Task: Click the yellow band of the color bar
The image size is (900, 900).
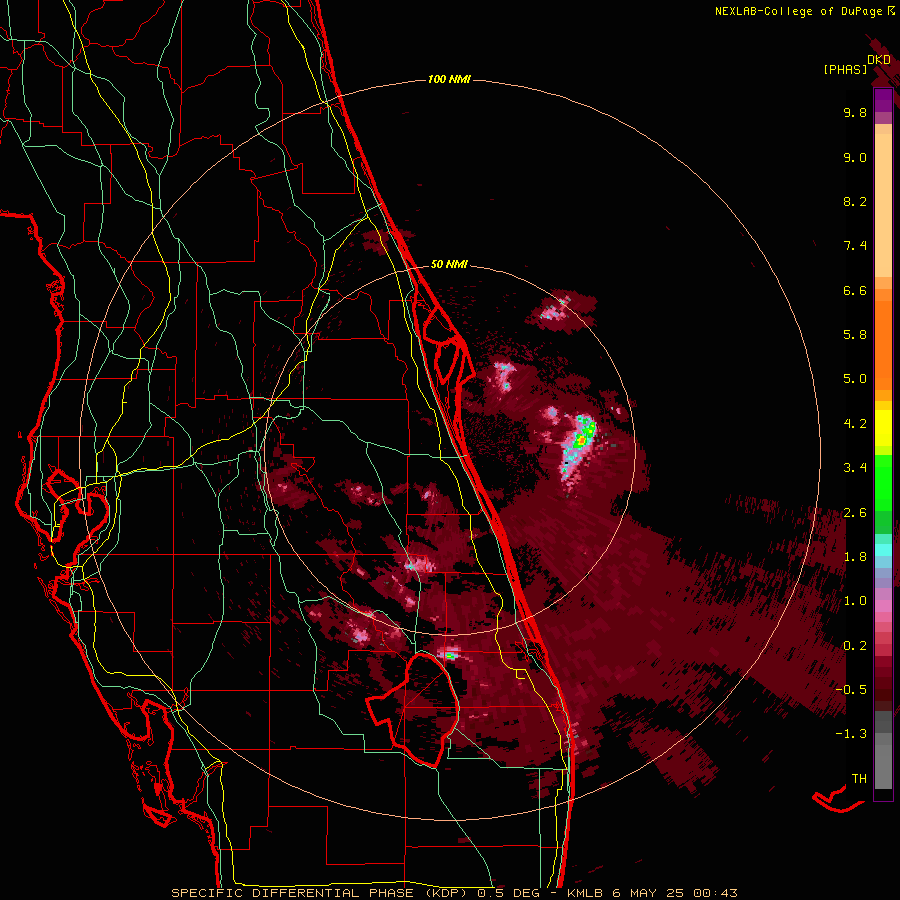Action: 883,428
